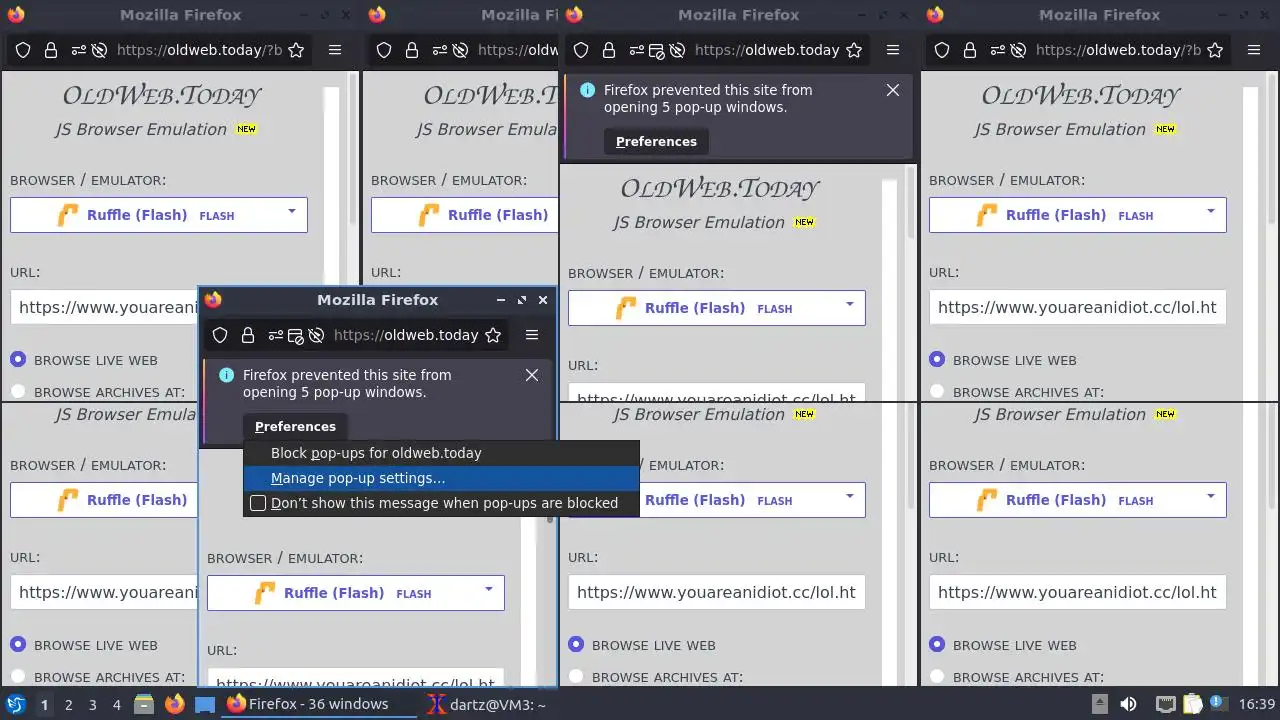1280x720 pixels.
Task: Click page scrollbar in top window showing pop-up notification
Action: click(x=909, y=202)
